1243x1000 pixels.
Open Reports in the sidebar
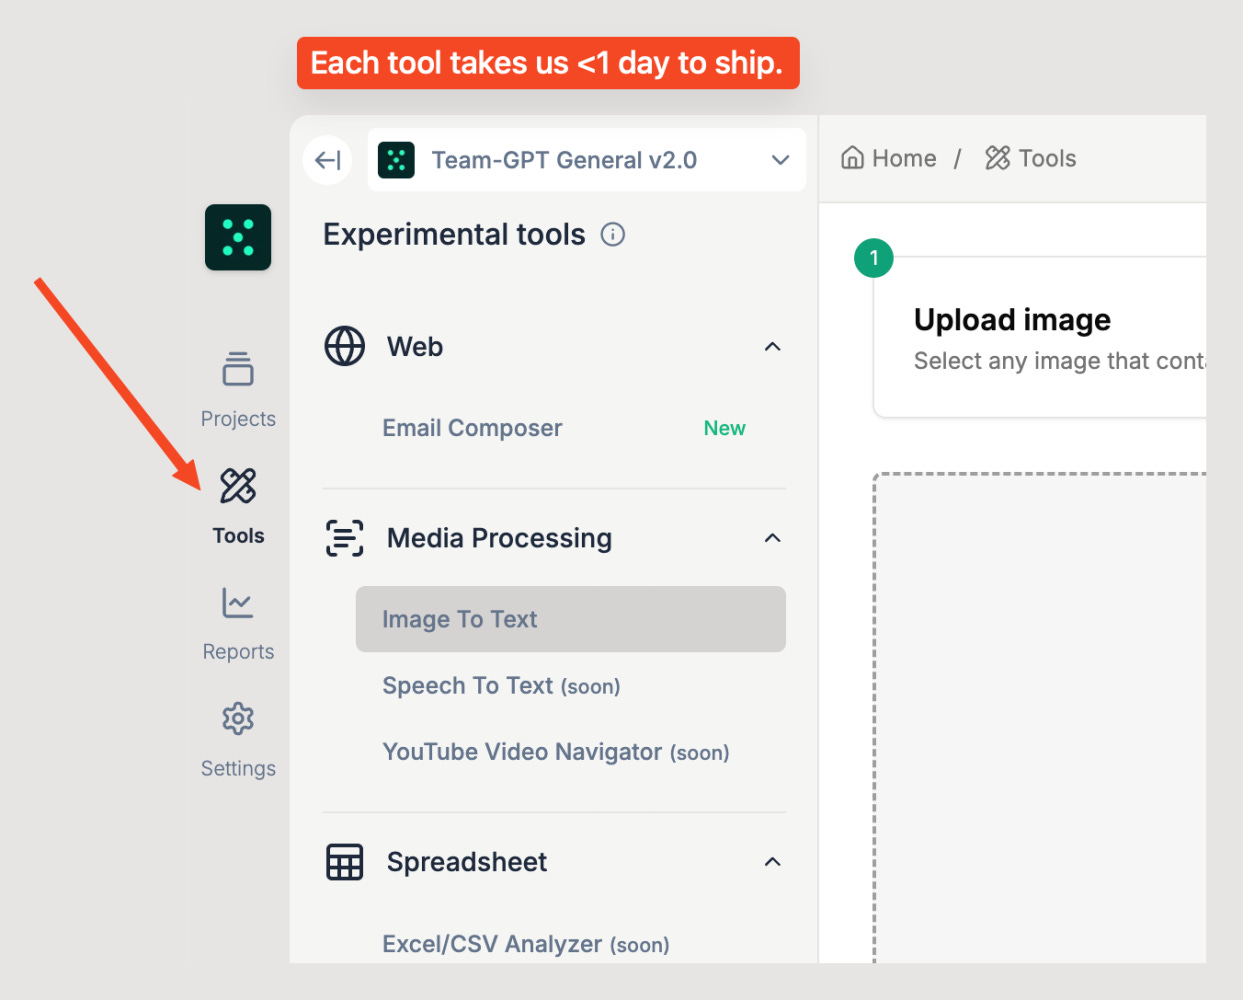(238, 624)
